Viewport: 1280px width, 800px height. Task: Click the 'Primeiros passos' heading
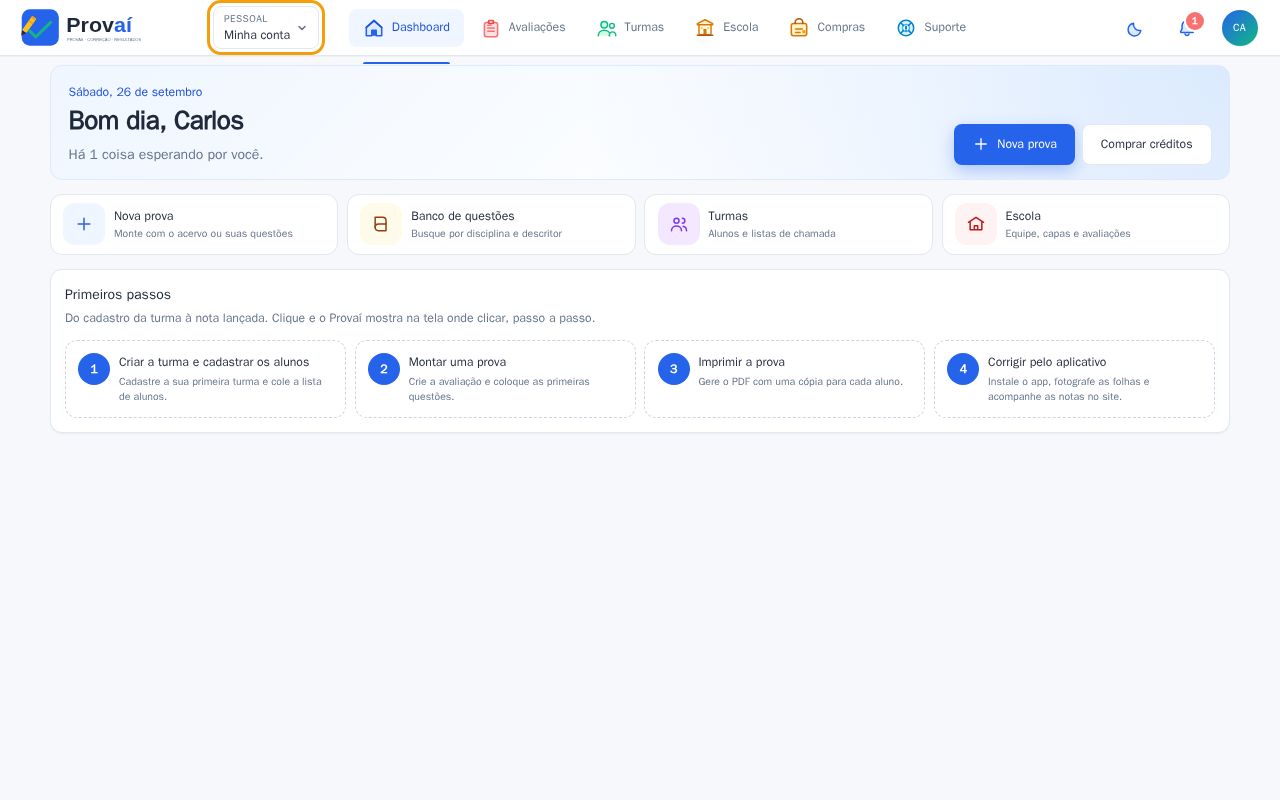pyautogui.click(x=118, y=295)
